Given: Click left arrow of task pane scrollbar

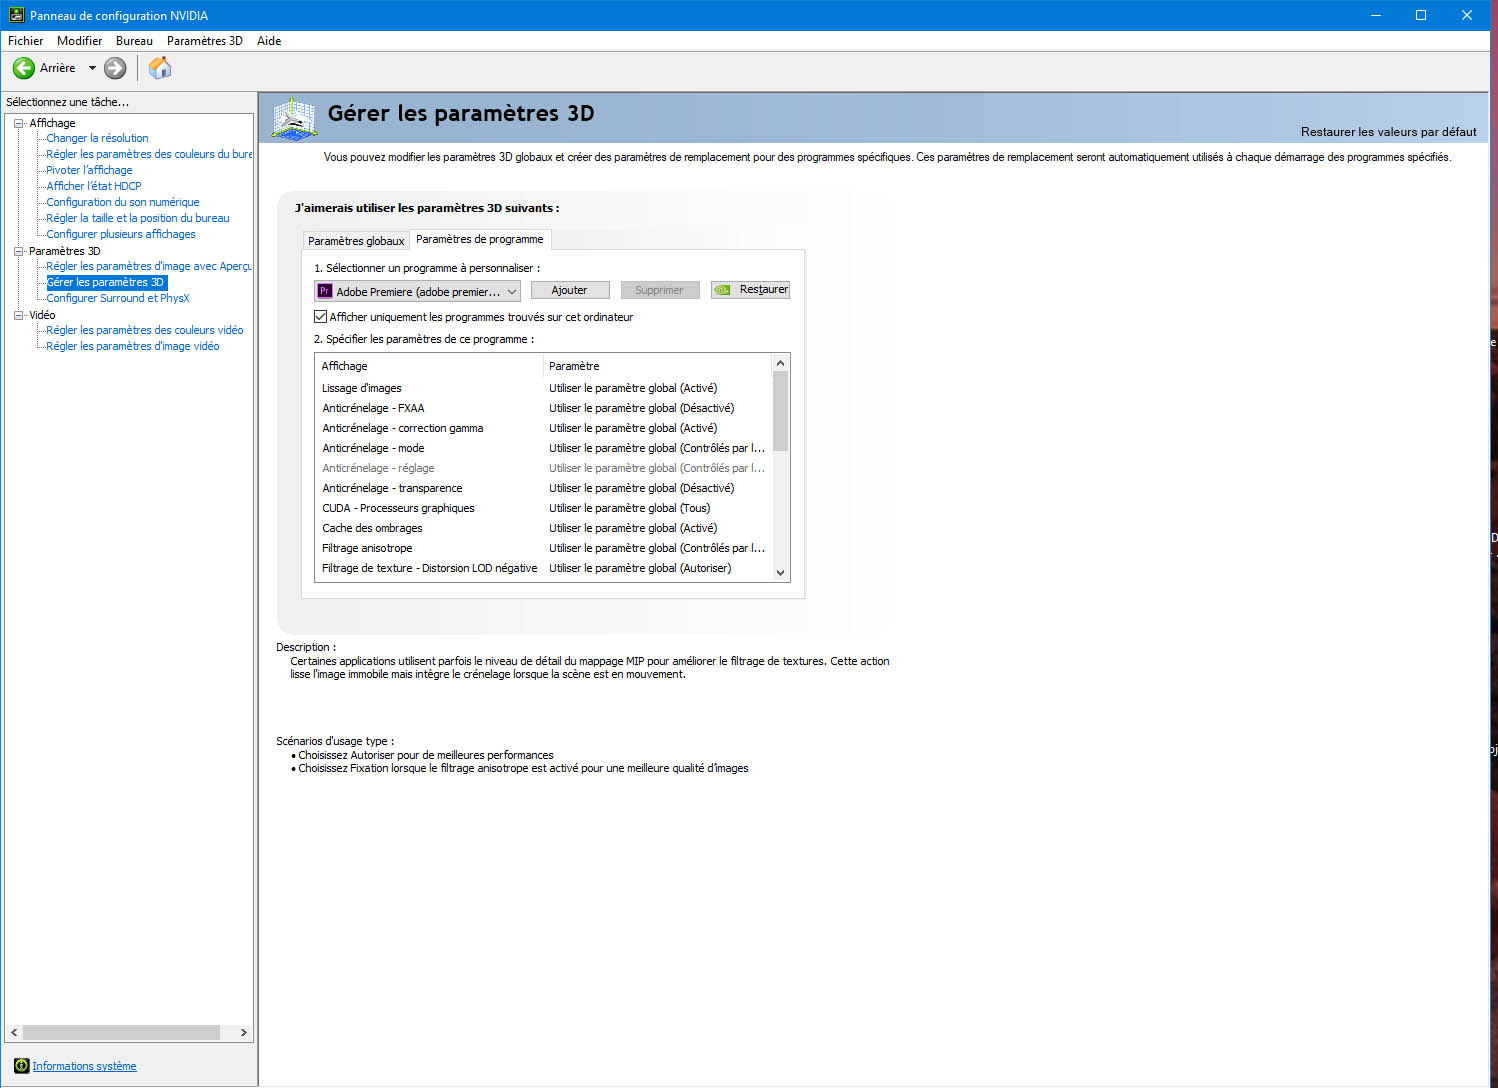Looking at the screenshot, I should tap(14, 1032).
